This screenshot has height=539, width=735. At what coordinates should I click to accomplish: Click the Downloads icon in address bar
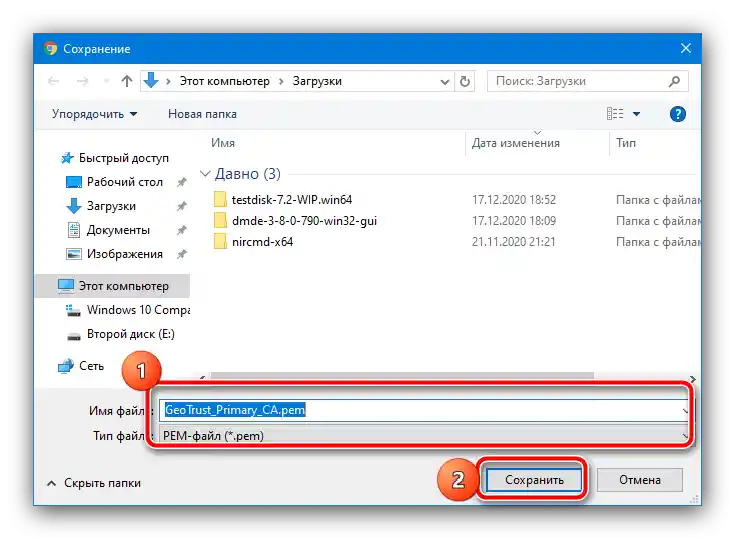coord(151,81)
